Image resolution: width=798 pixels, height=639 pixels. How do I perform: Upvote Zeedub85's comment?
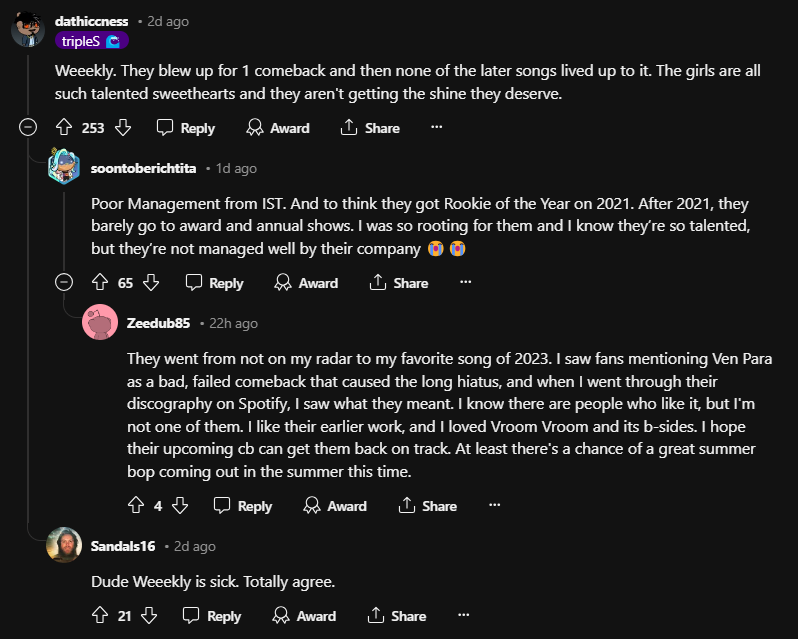(136, 506)
